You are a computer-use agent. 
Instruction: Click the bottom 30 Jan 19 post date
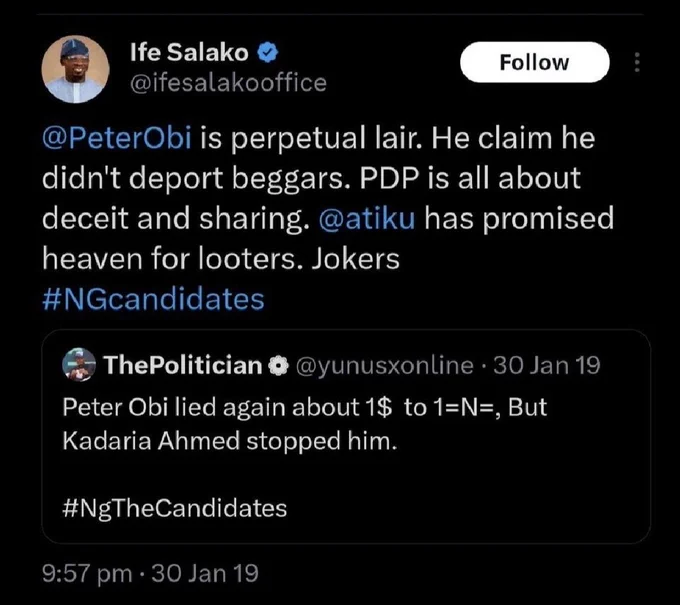(x=205, y=573)
